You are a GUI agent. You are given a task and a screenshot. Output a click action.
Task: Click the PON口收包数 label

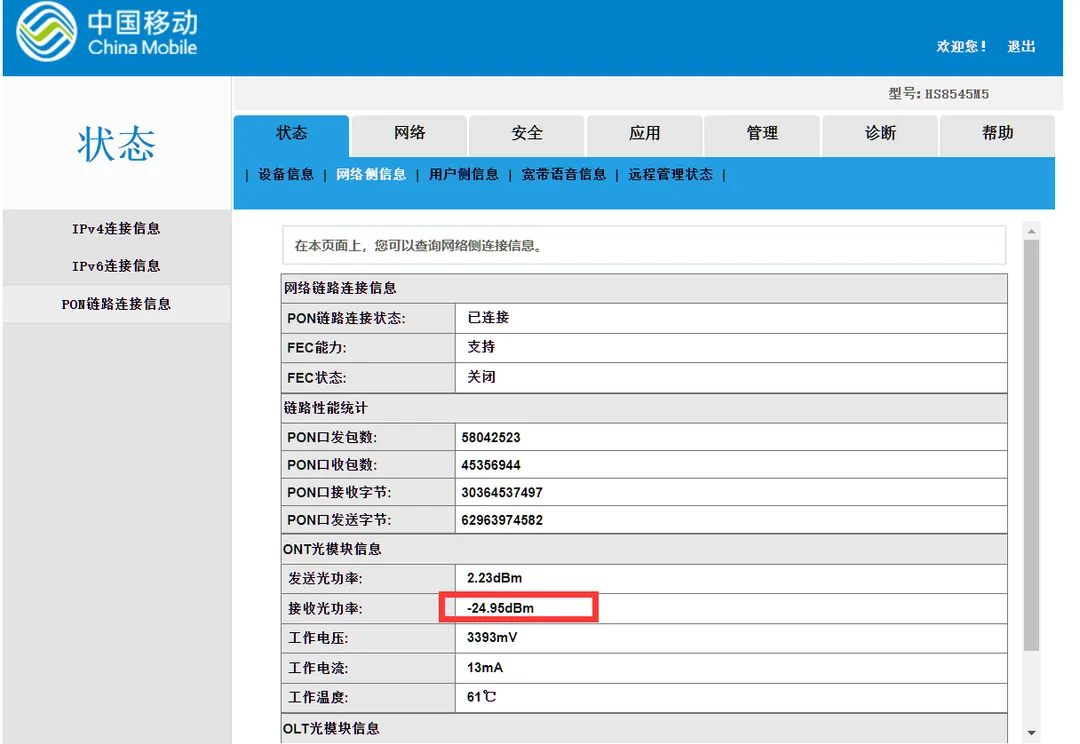pyautogui.click(x=332, y=465)
